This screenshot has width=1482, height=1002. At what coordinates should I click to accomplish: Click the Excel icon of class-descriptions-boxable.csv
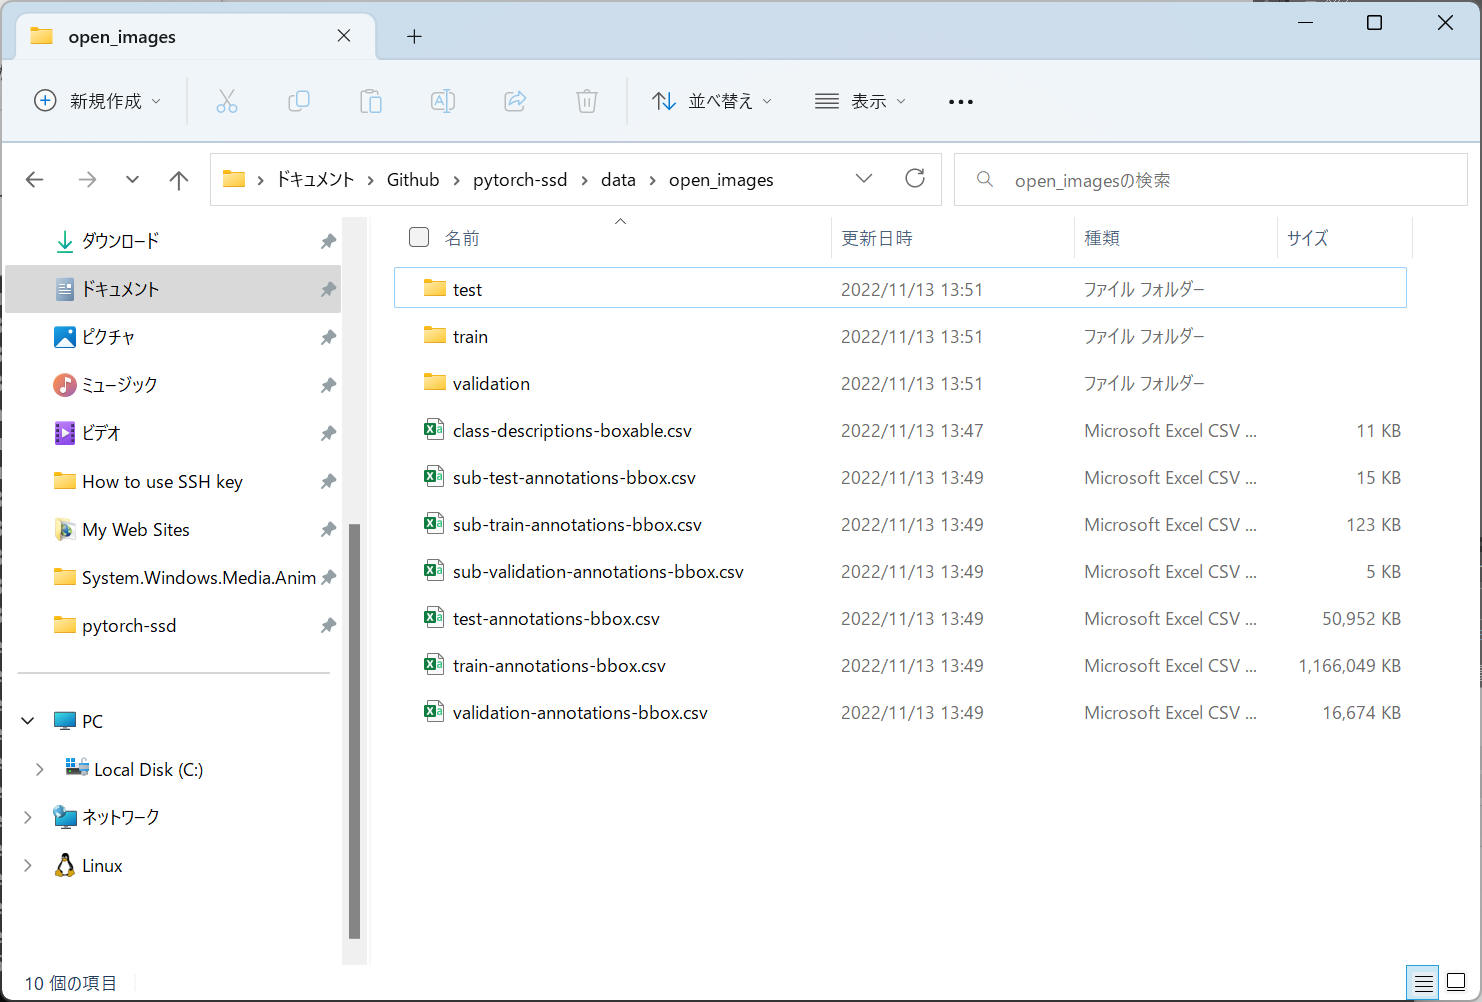(434, 429)
